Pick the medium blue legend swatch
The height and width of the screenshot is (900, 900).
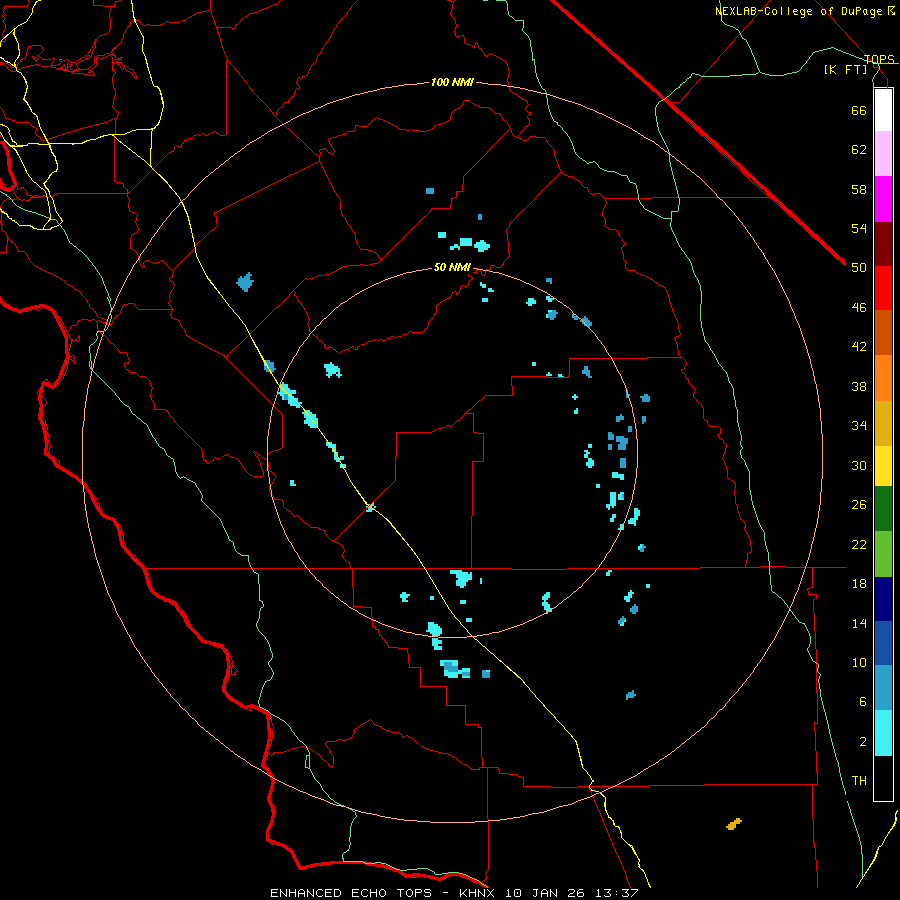coord(883,643)
